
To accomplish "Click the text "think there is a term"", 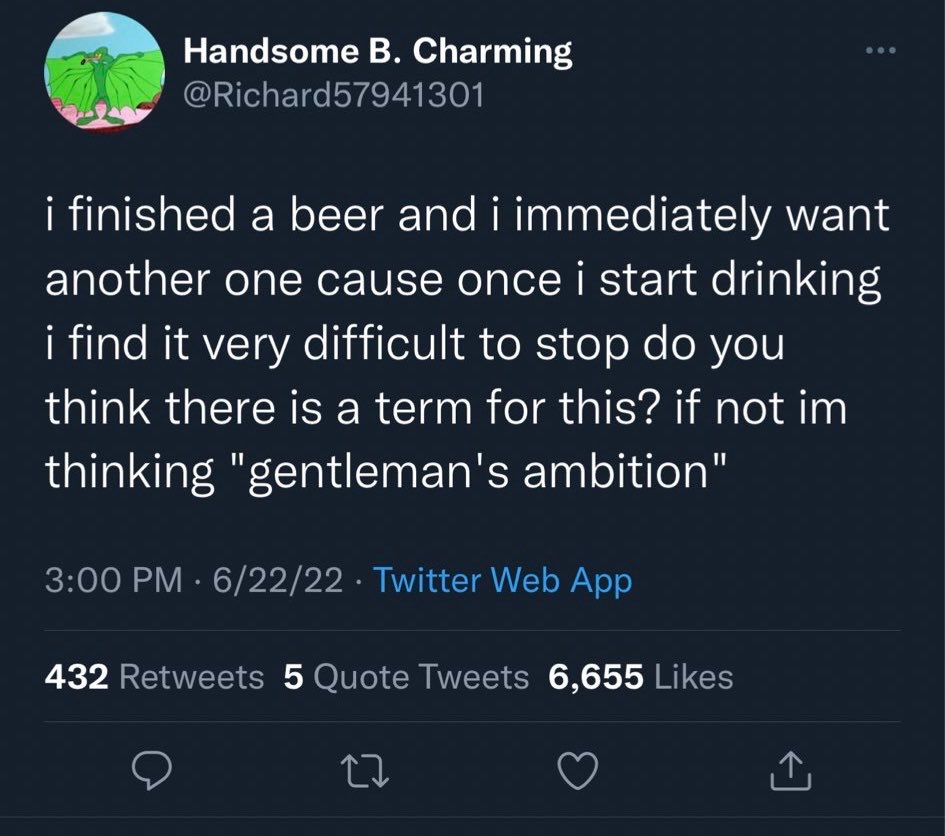I will [257, 408].
